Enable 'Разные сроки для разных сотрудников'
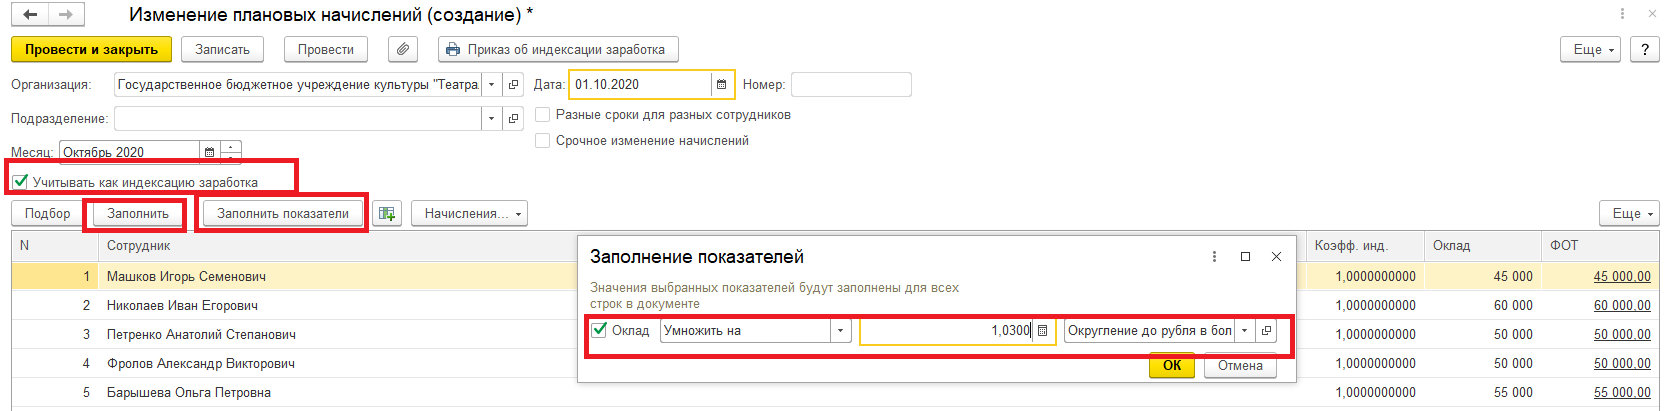 (543, 115)
